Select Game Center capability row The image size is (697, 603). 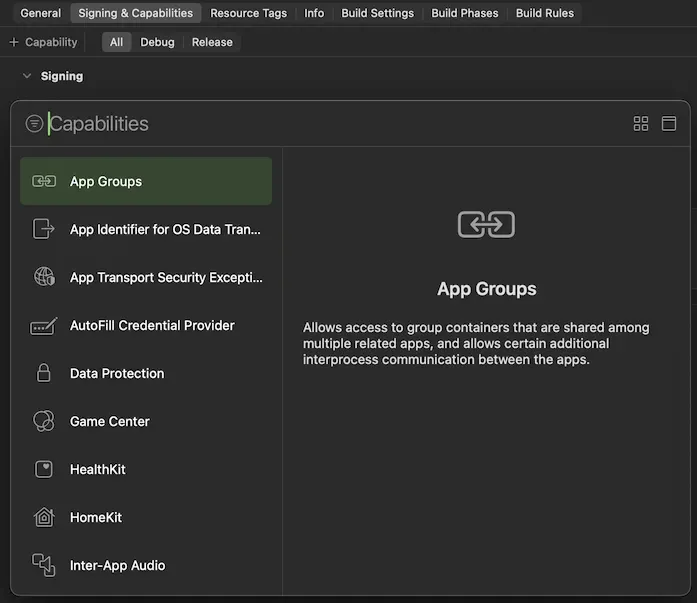[146, 421]
